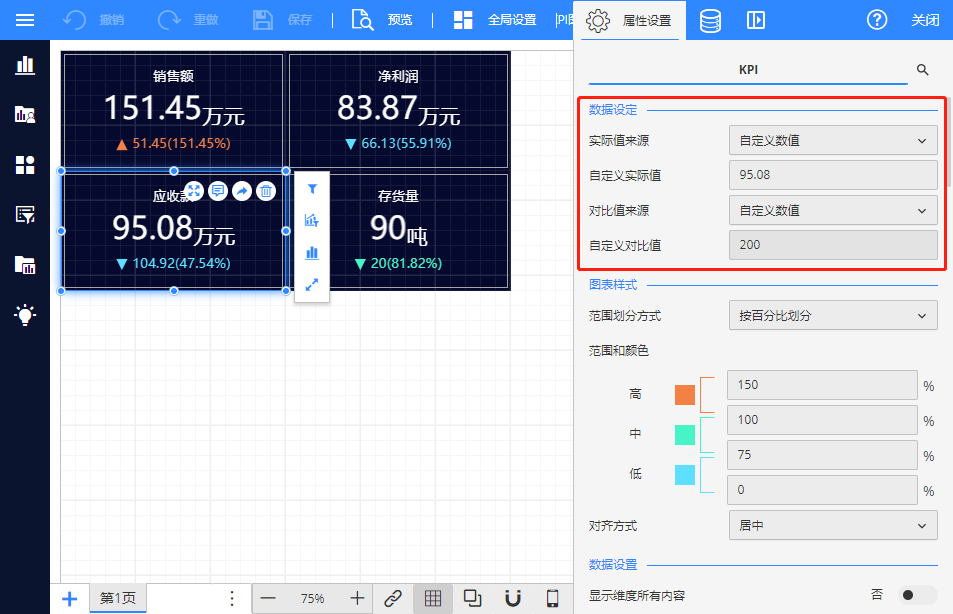Toggle the grid display button in bottom bar
Viewport: 953px width, 614px height.
(433, 598)
